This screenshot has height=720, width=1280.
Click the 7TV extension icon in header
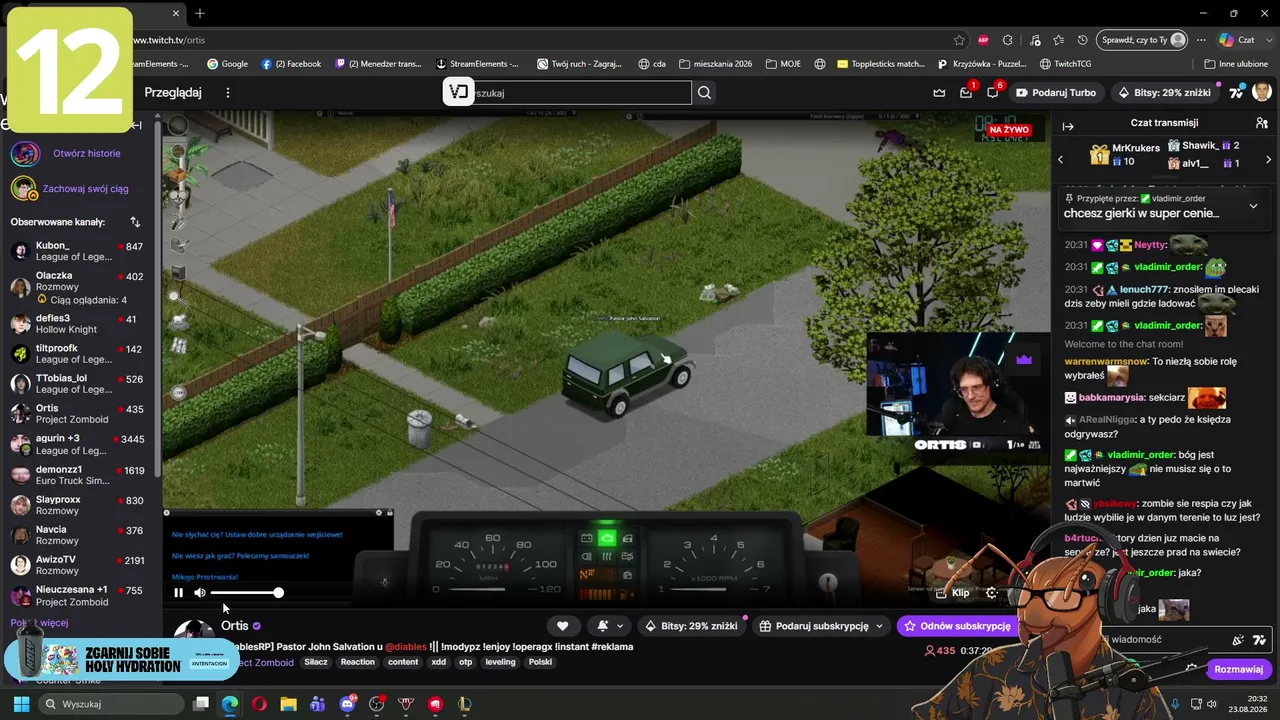(x=1237, y=92)
